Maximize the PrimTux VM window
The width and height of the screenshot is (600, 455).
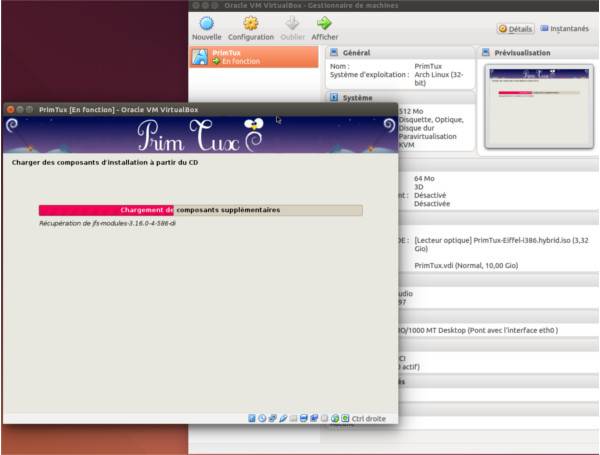29,109
